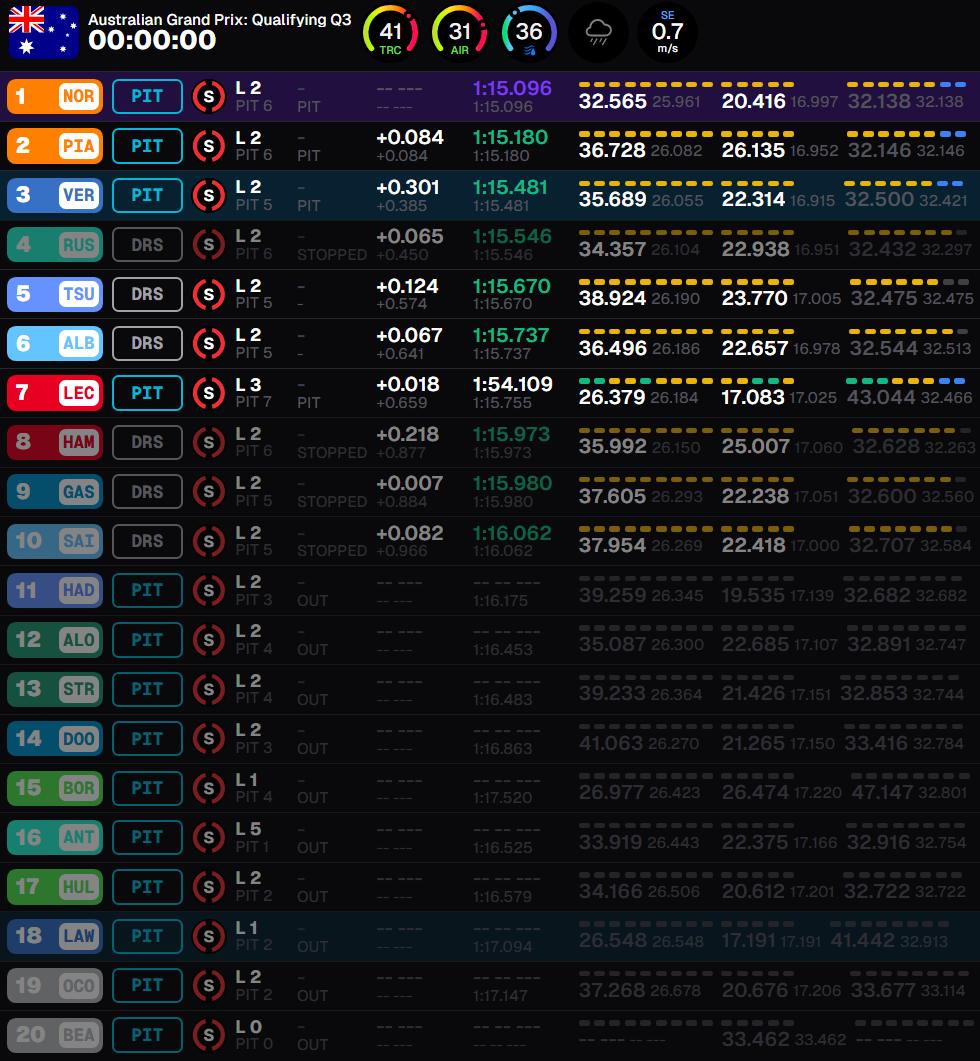Click HAM's sector two time 25.007
This screenshot has height=1061, width=980.
755,447
